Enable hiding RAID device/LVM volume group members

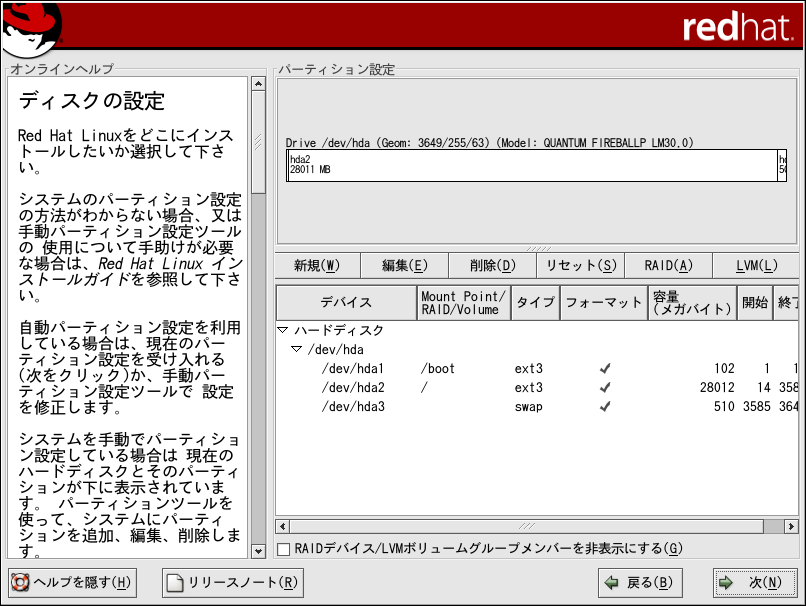coord(284,549)
